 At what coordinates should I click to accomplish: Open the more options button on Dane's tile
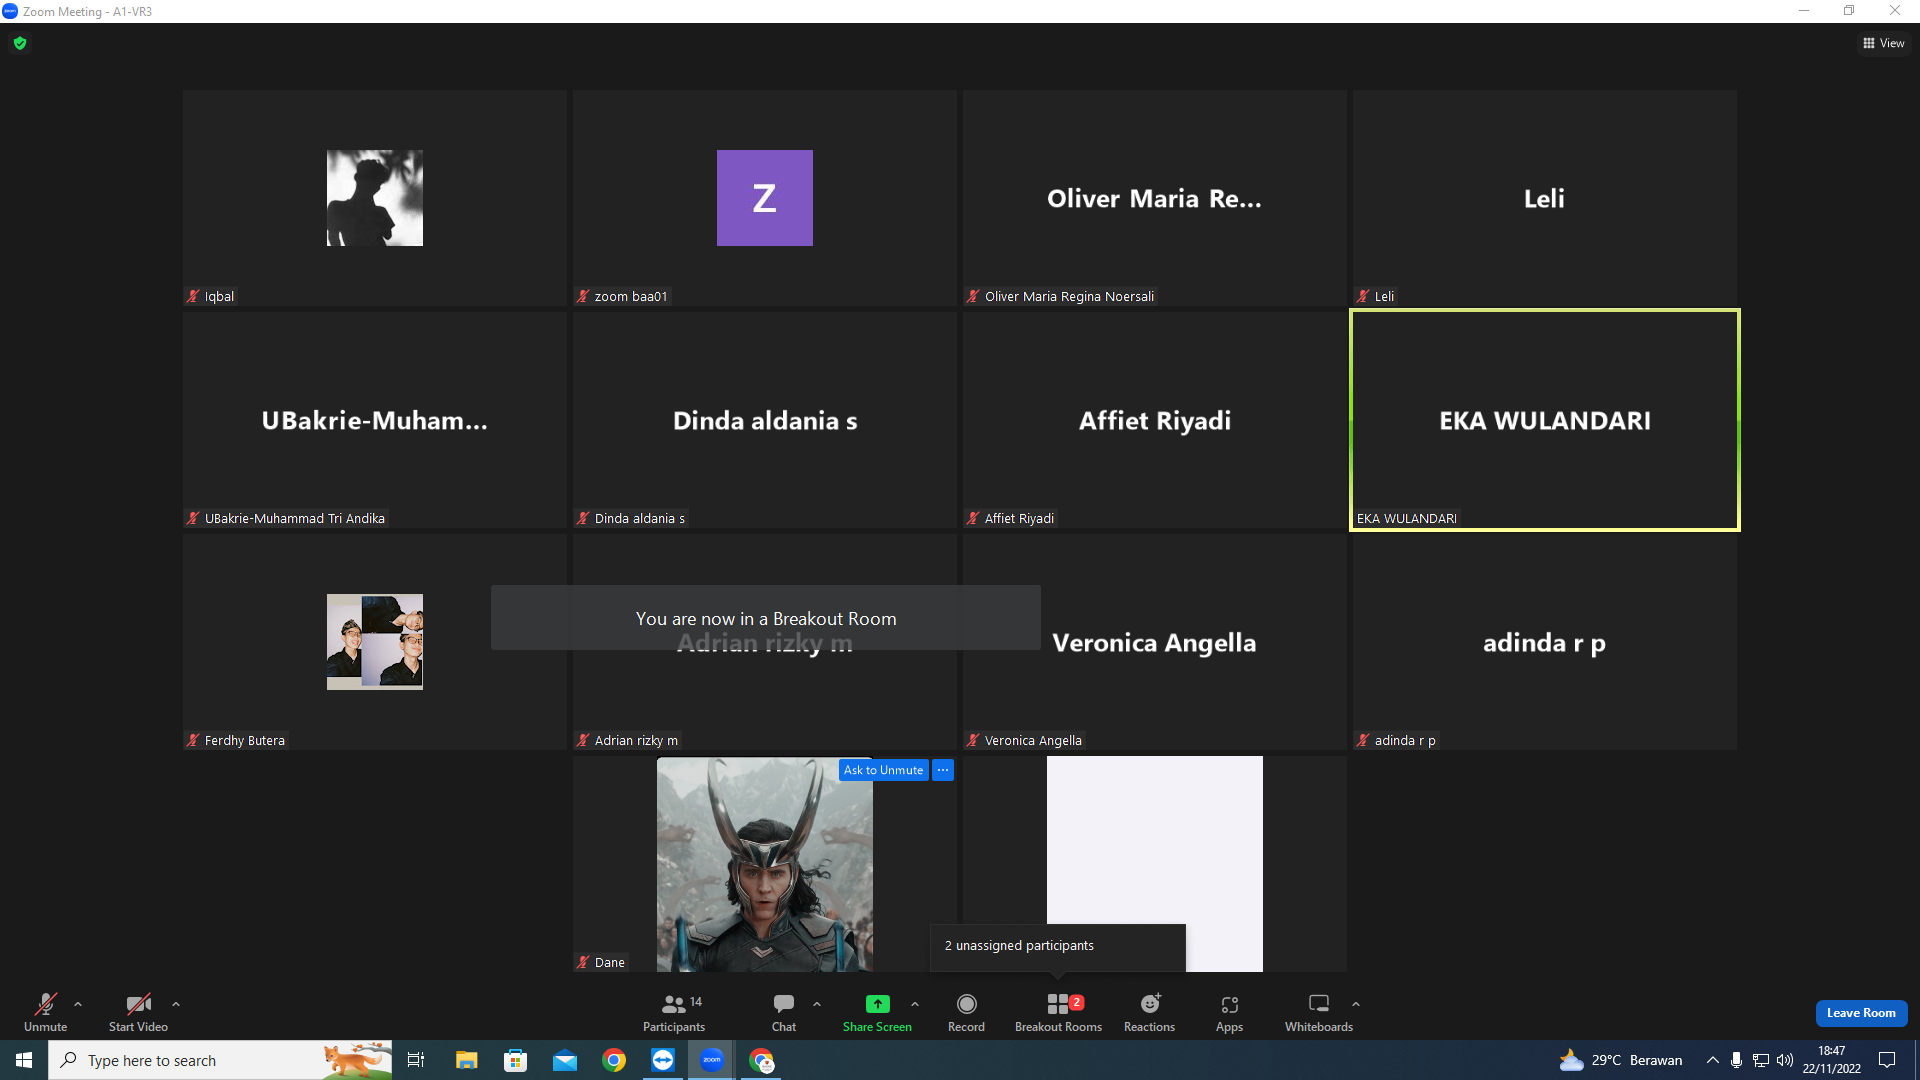tap(943, 770)
